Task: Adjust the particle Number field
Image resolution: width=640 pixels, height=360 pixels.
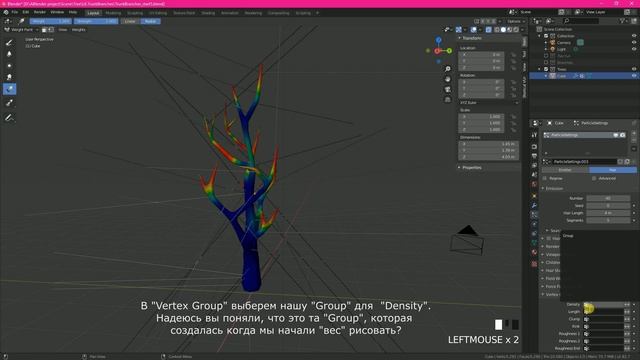Action: (608, 198)
